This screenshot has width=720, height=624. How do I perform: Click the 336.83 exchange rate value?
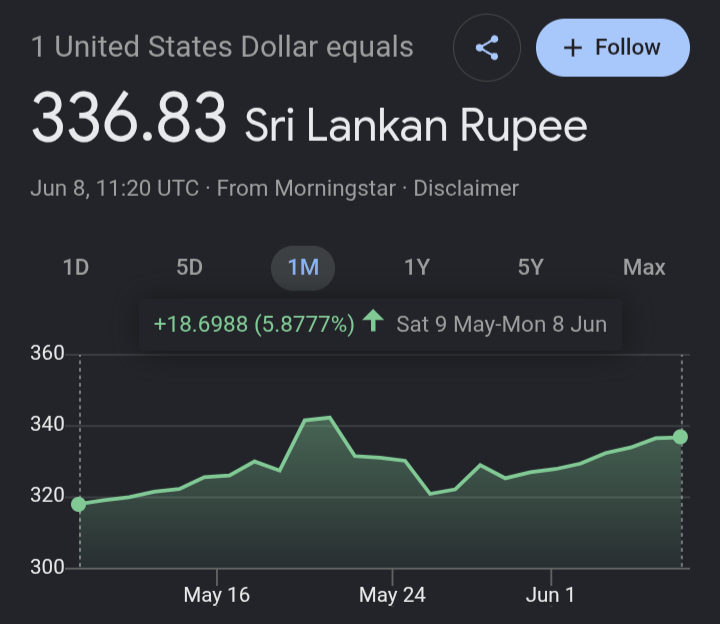click(x=129, y=118)
